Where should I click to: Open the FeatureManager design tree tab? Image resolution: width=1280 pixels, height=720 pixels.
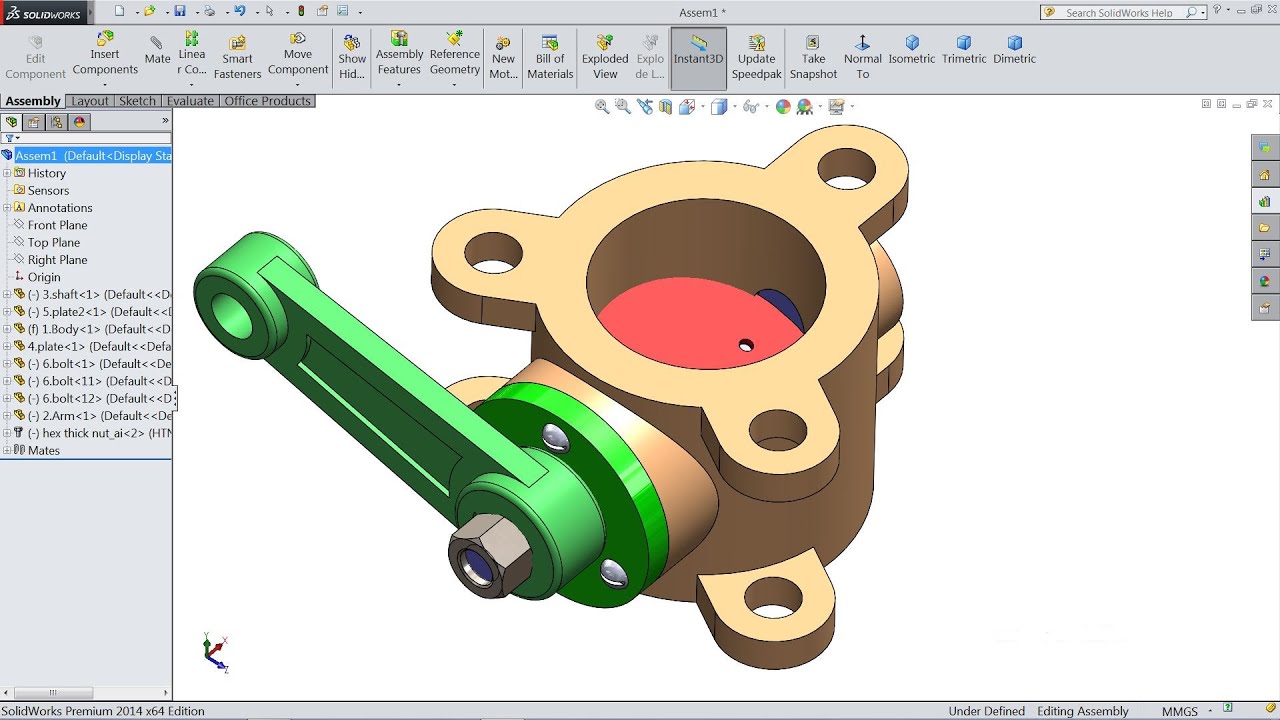pos(12,122)
